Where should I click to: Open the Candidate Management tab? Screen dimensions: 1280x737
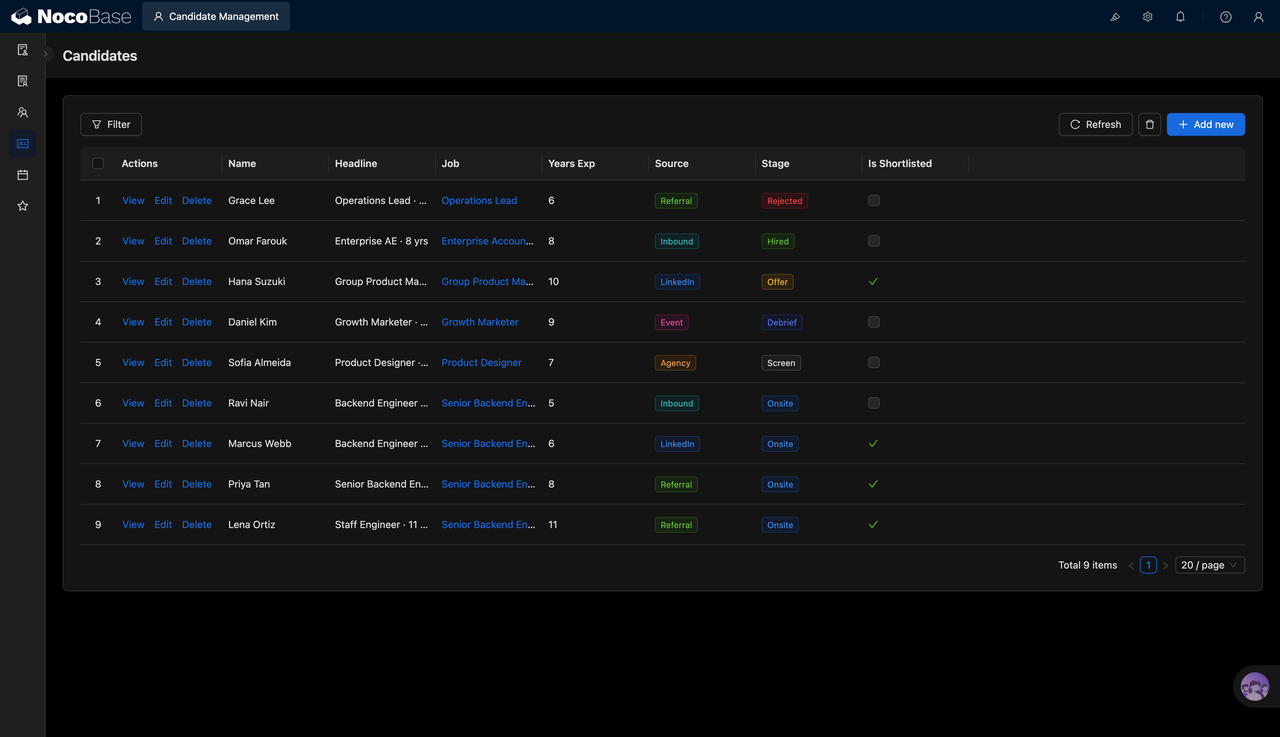tap(216, 16)
